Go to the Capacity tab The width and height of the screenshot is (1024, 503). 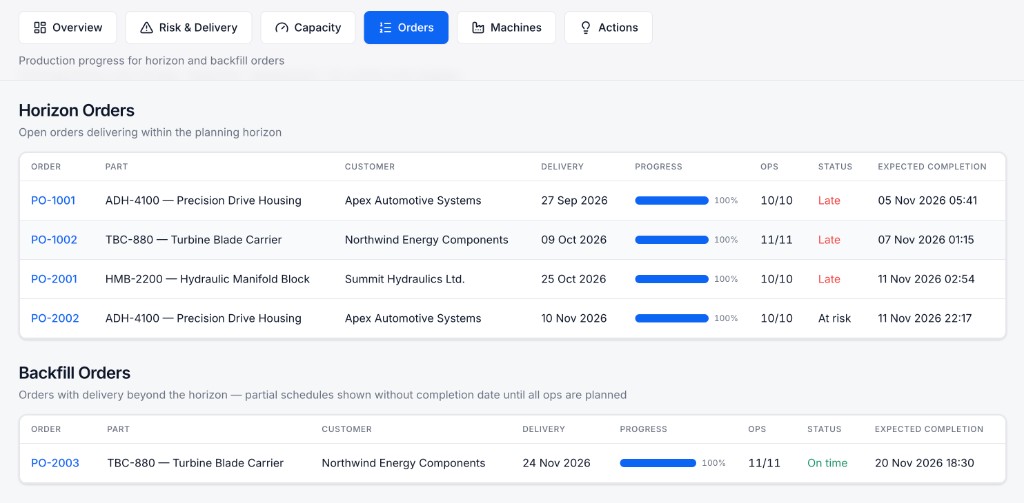pyautogui.click(x=308, y=27)
